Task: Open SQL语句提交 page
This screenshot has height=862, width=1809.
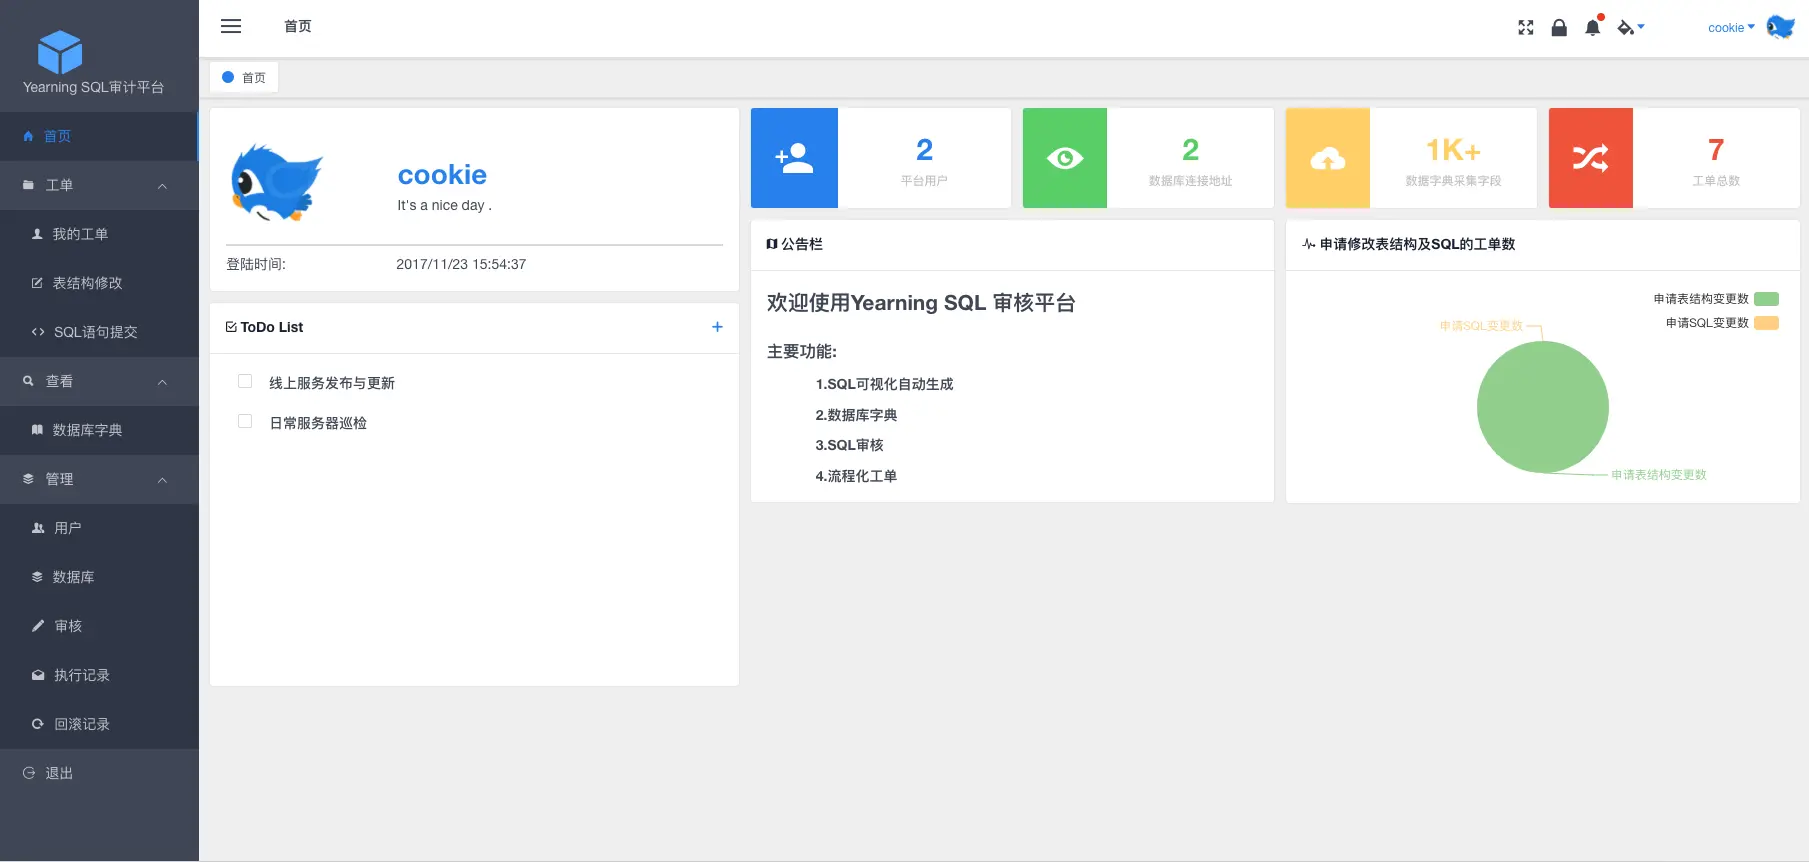Action: tap(99, 332)
